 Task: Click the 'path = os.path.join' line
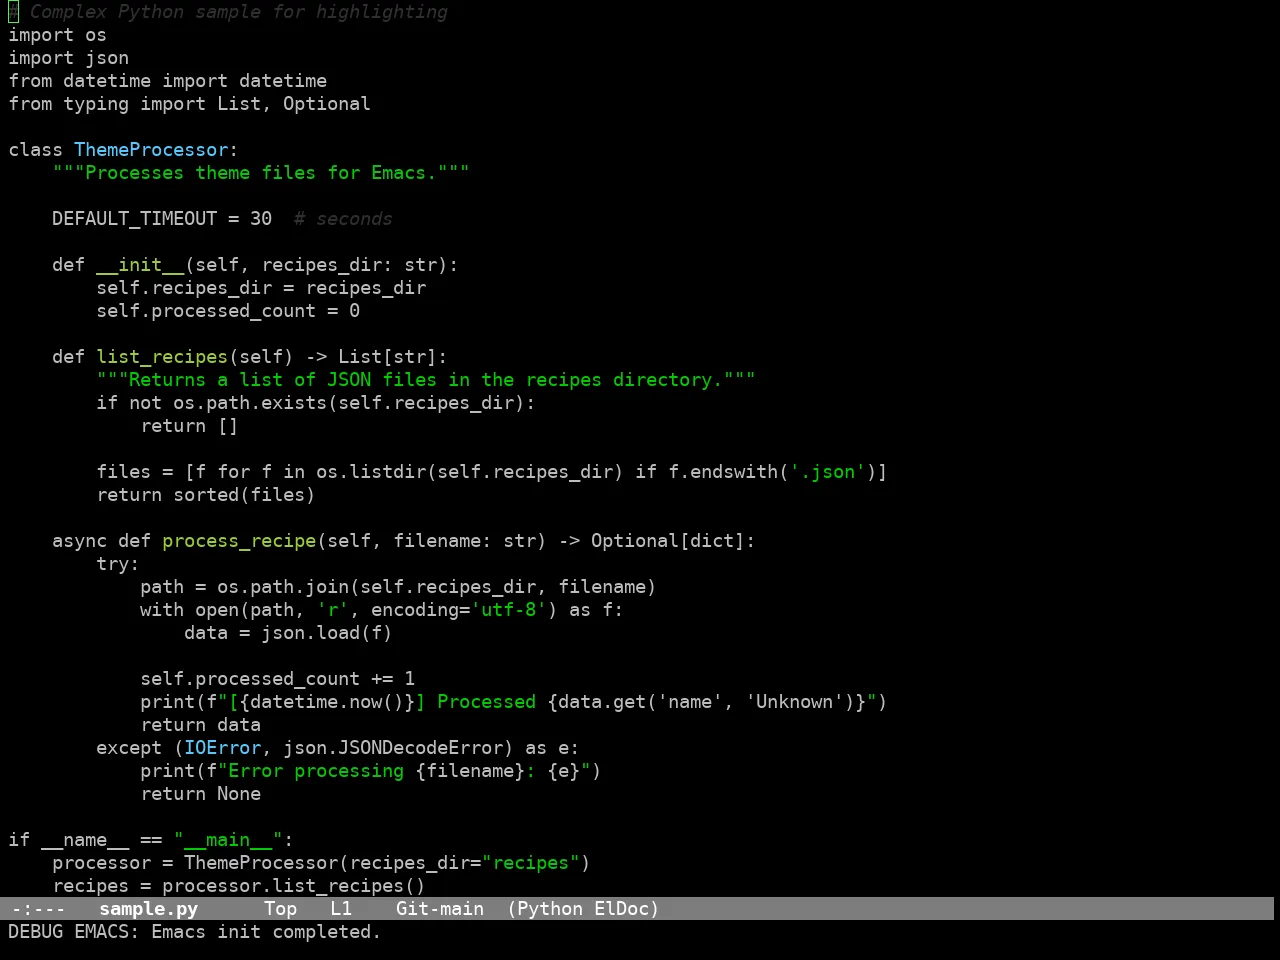(x=398, y=587)
